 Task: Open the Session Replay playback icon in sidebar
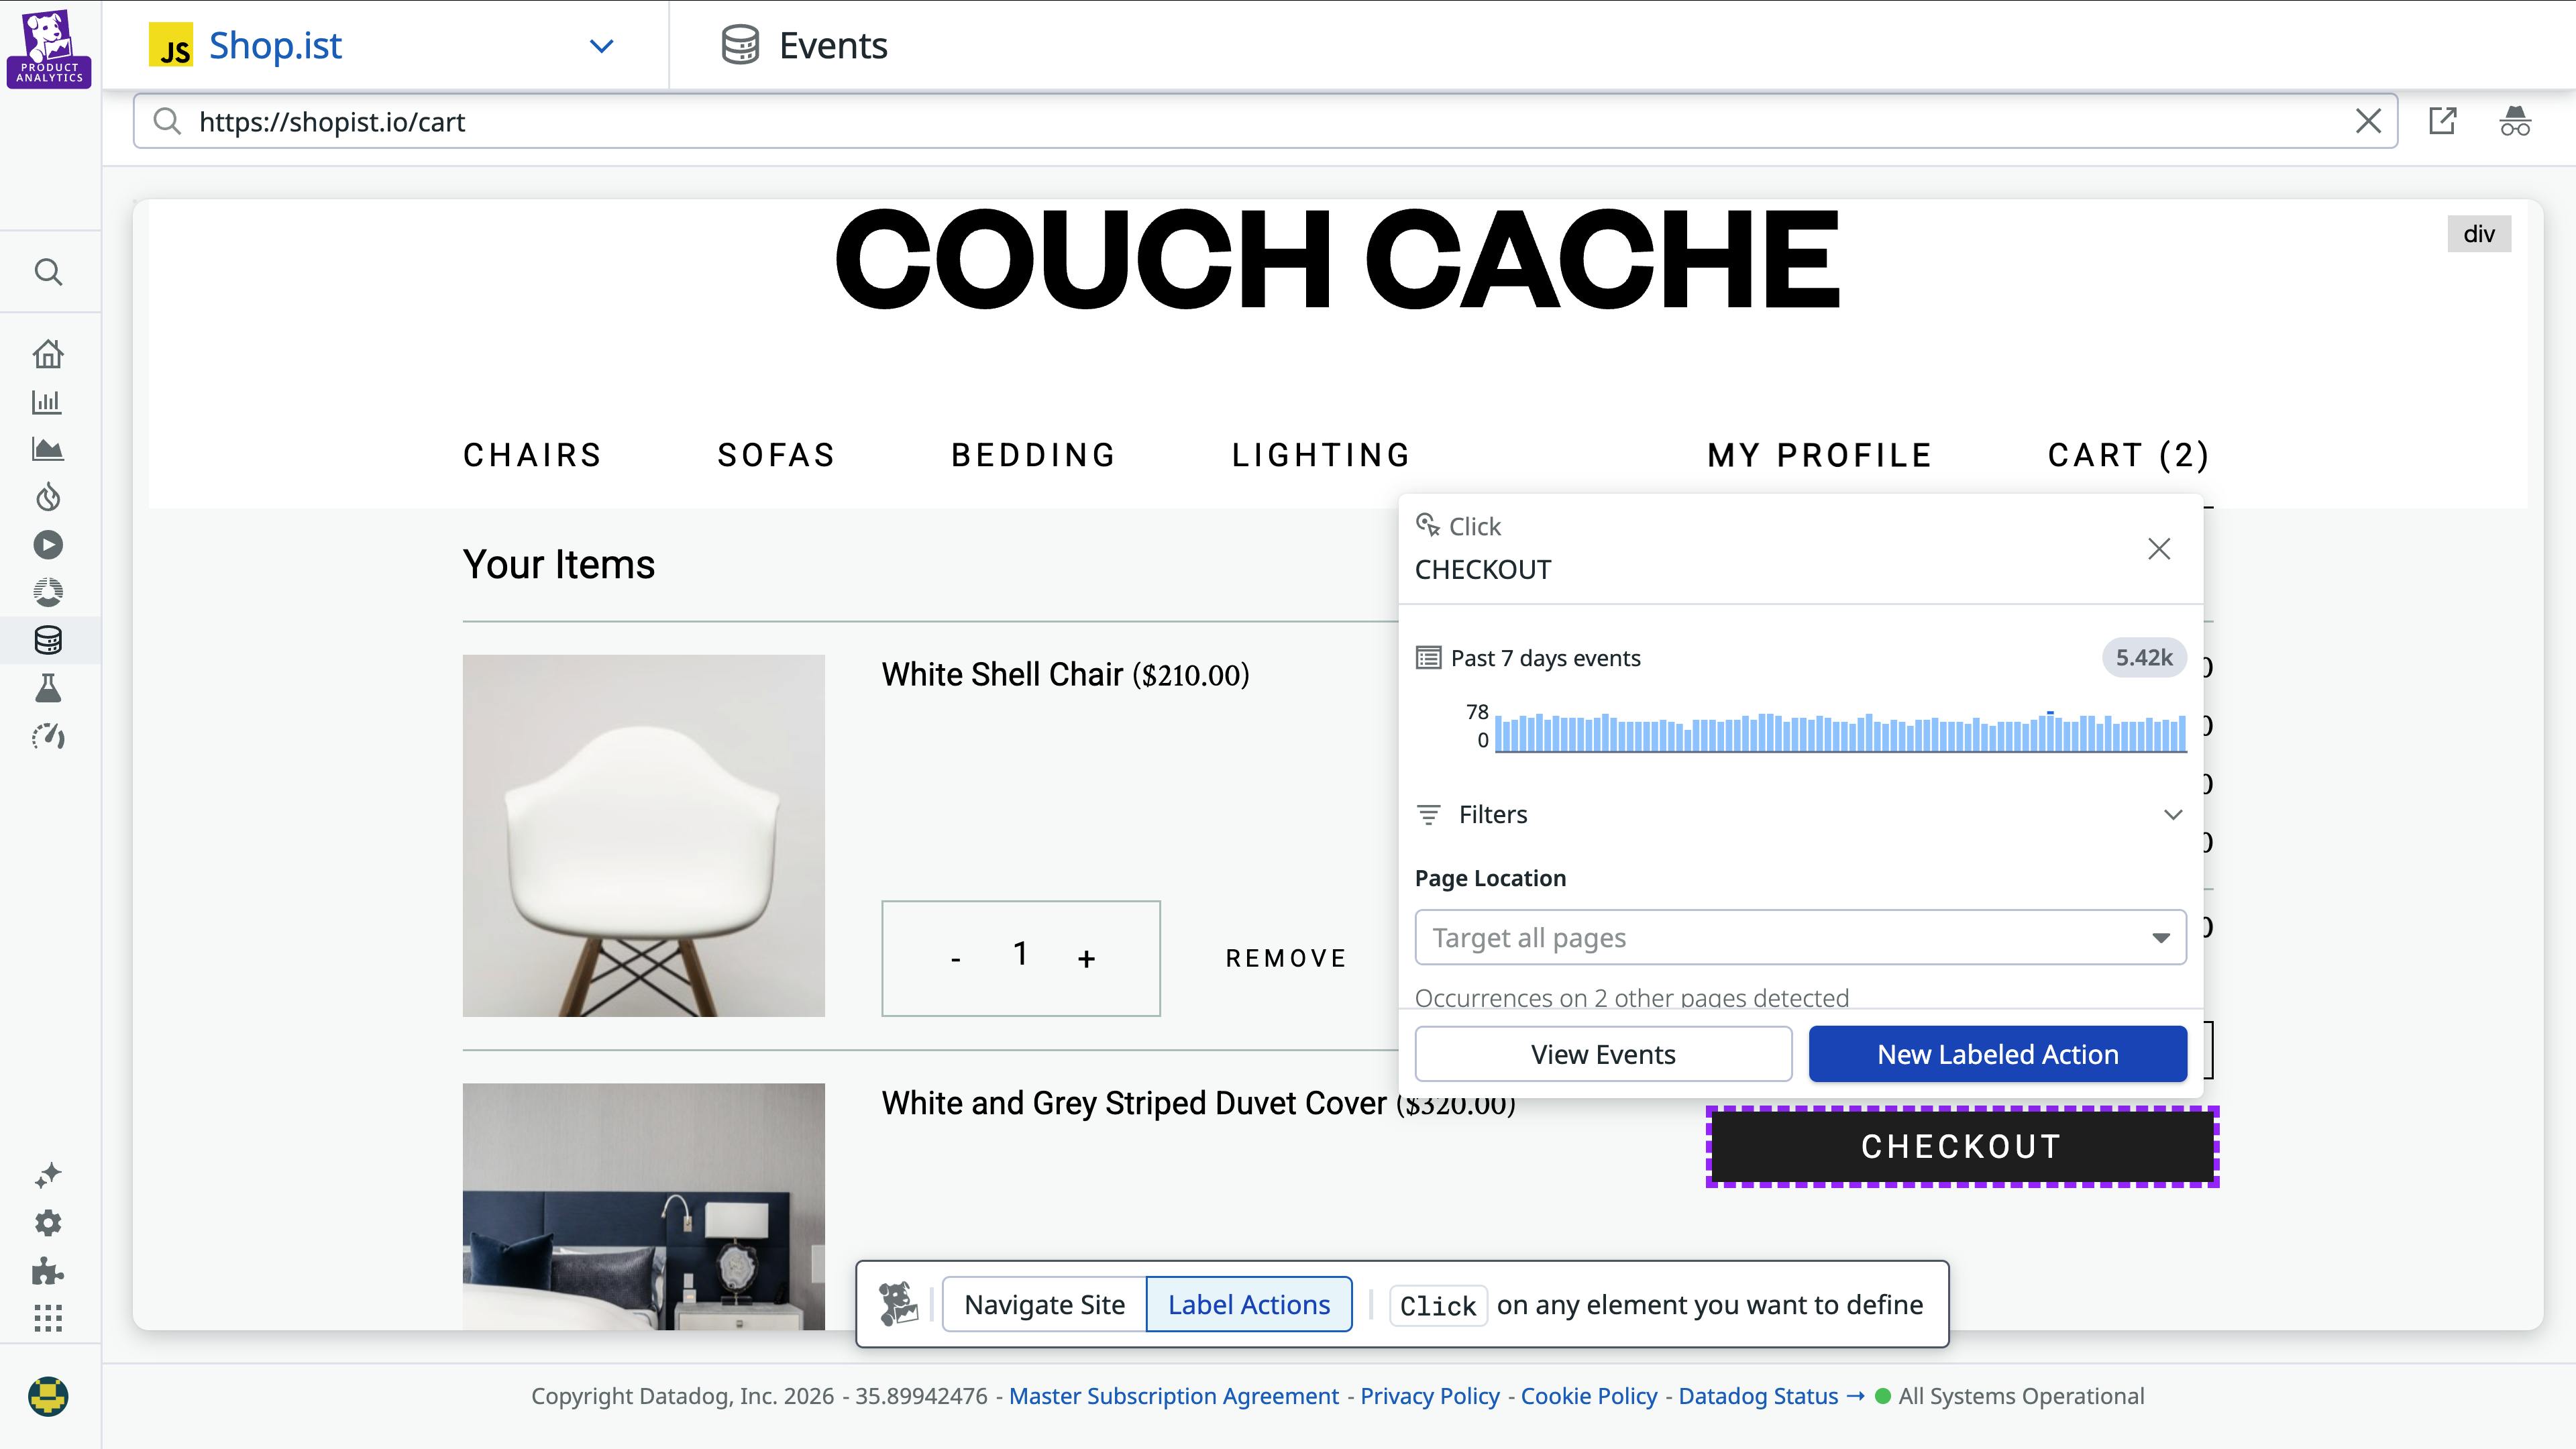tap(49, 545)
